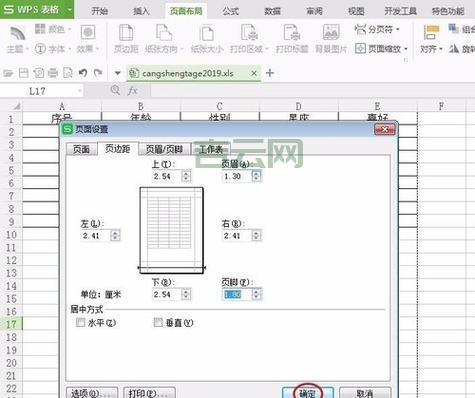Click the 下 (Bottom) margin input field
This screenshot has height=398, width=475.
[x=167, y=294]
